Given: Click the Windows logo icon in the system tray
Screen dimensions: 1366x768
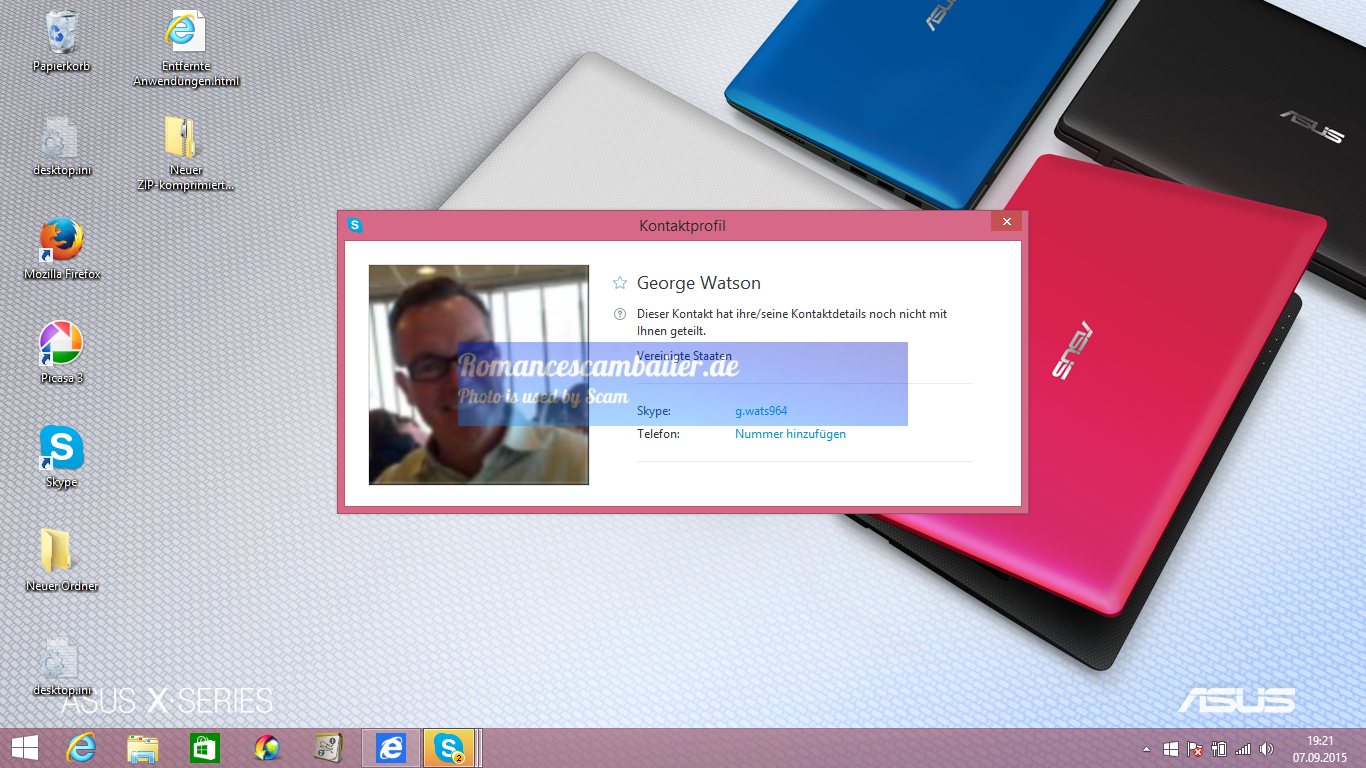Looking at the screenshot, I should (1171, 748).
